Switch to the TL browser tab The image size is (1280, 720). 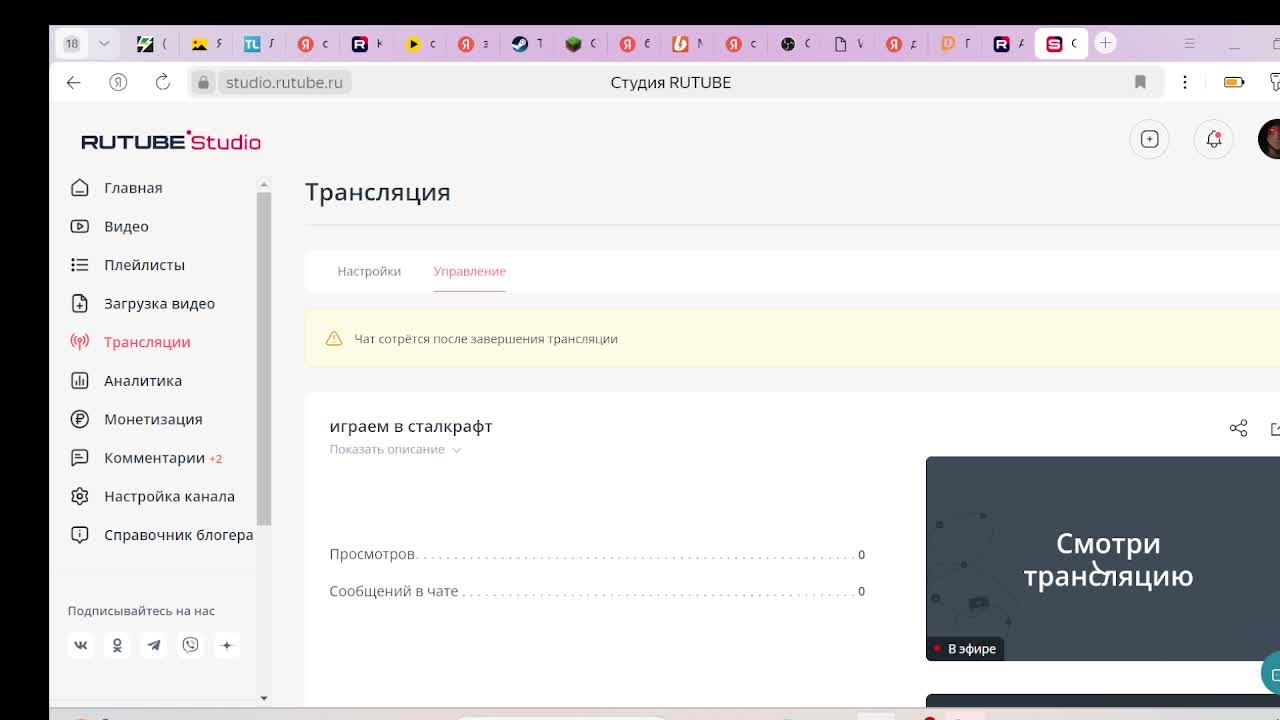259,43
